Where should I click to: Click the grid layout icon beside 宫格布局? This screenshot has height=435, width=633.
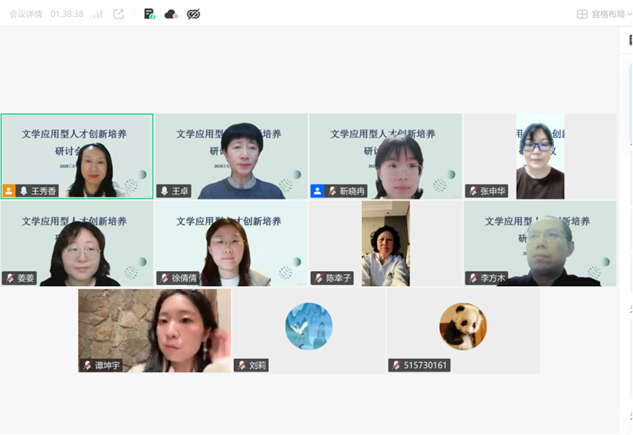tap(582, 14)
